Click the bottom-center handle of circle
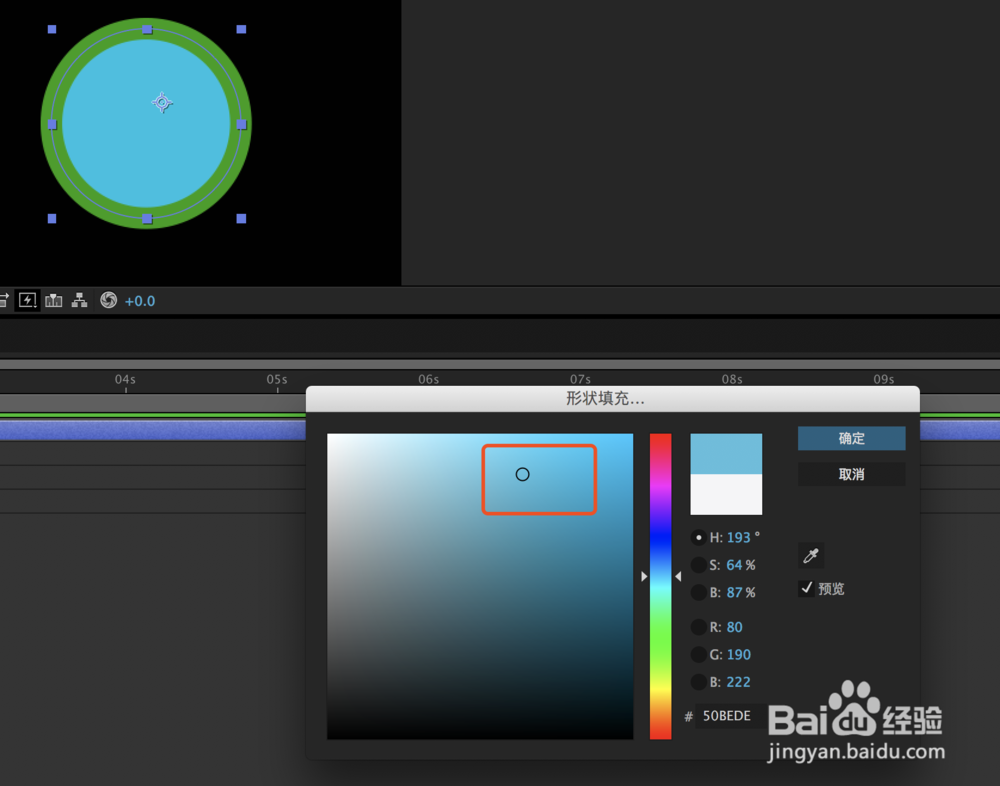This screenshot has width=1000, height=786. coord(147,219)
